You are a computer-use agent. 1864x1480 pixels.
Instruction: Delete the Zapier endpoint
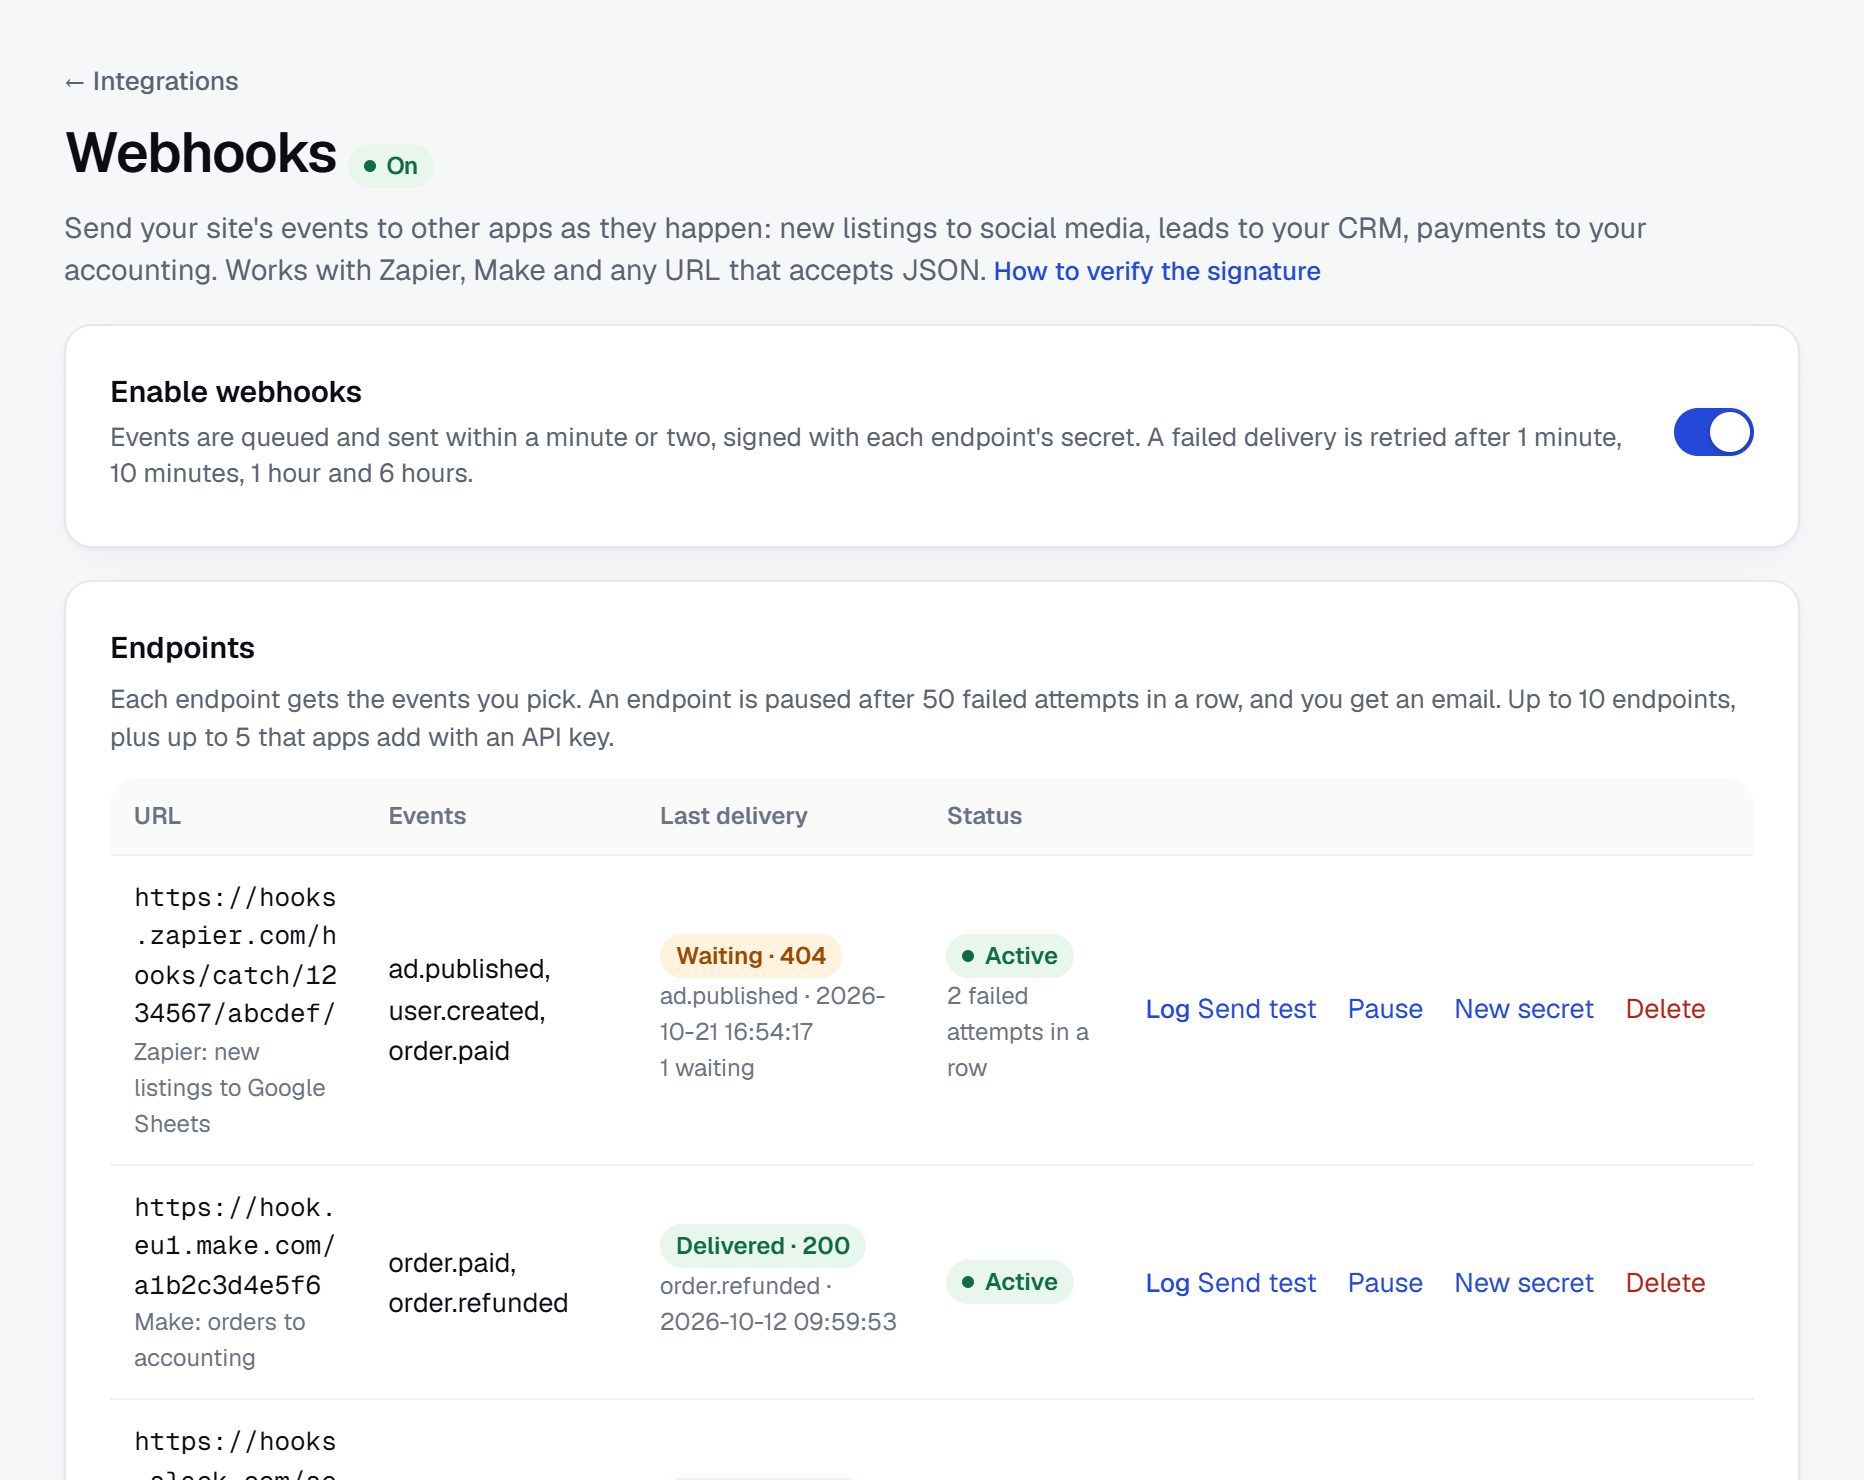(x=1665, y=1009)
